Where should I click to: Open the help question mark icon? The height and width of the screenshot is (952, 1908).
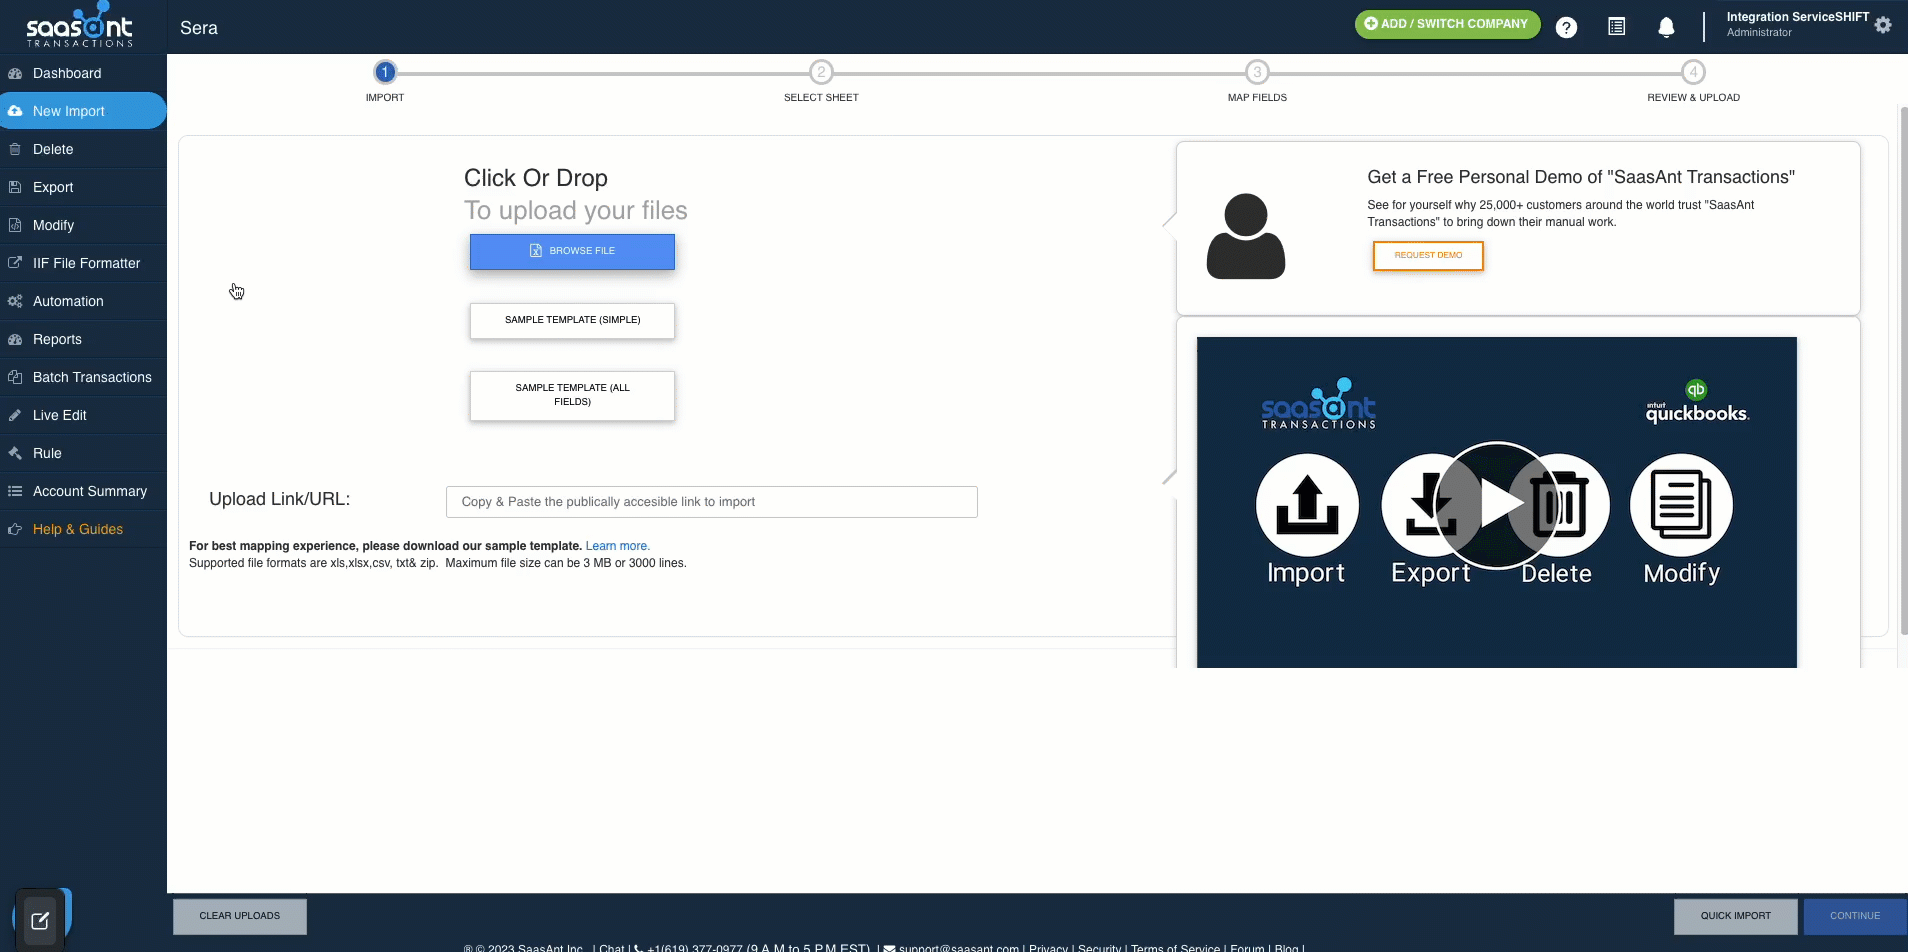(x=1566, y=28)
